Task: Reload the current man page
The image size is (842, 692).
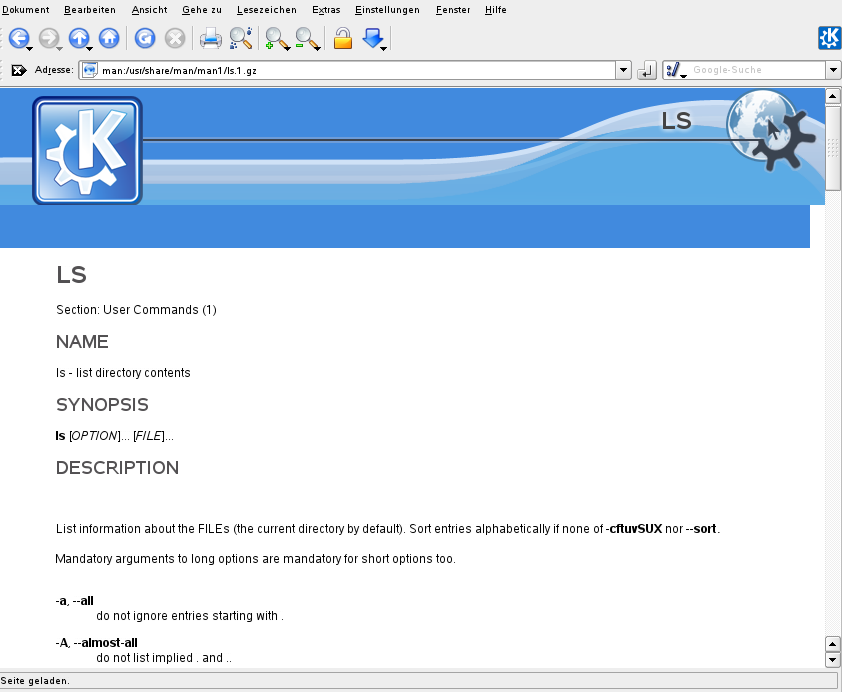Action: 145,38
